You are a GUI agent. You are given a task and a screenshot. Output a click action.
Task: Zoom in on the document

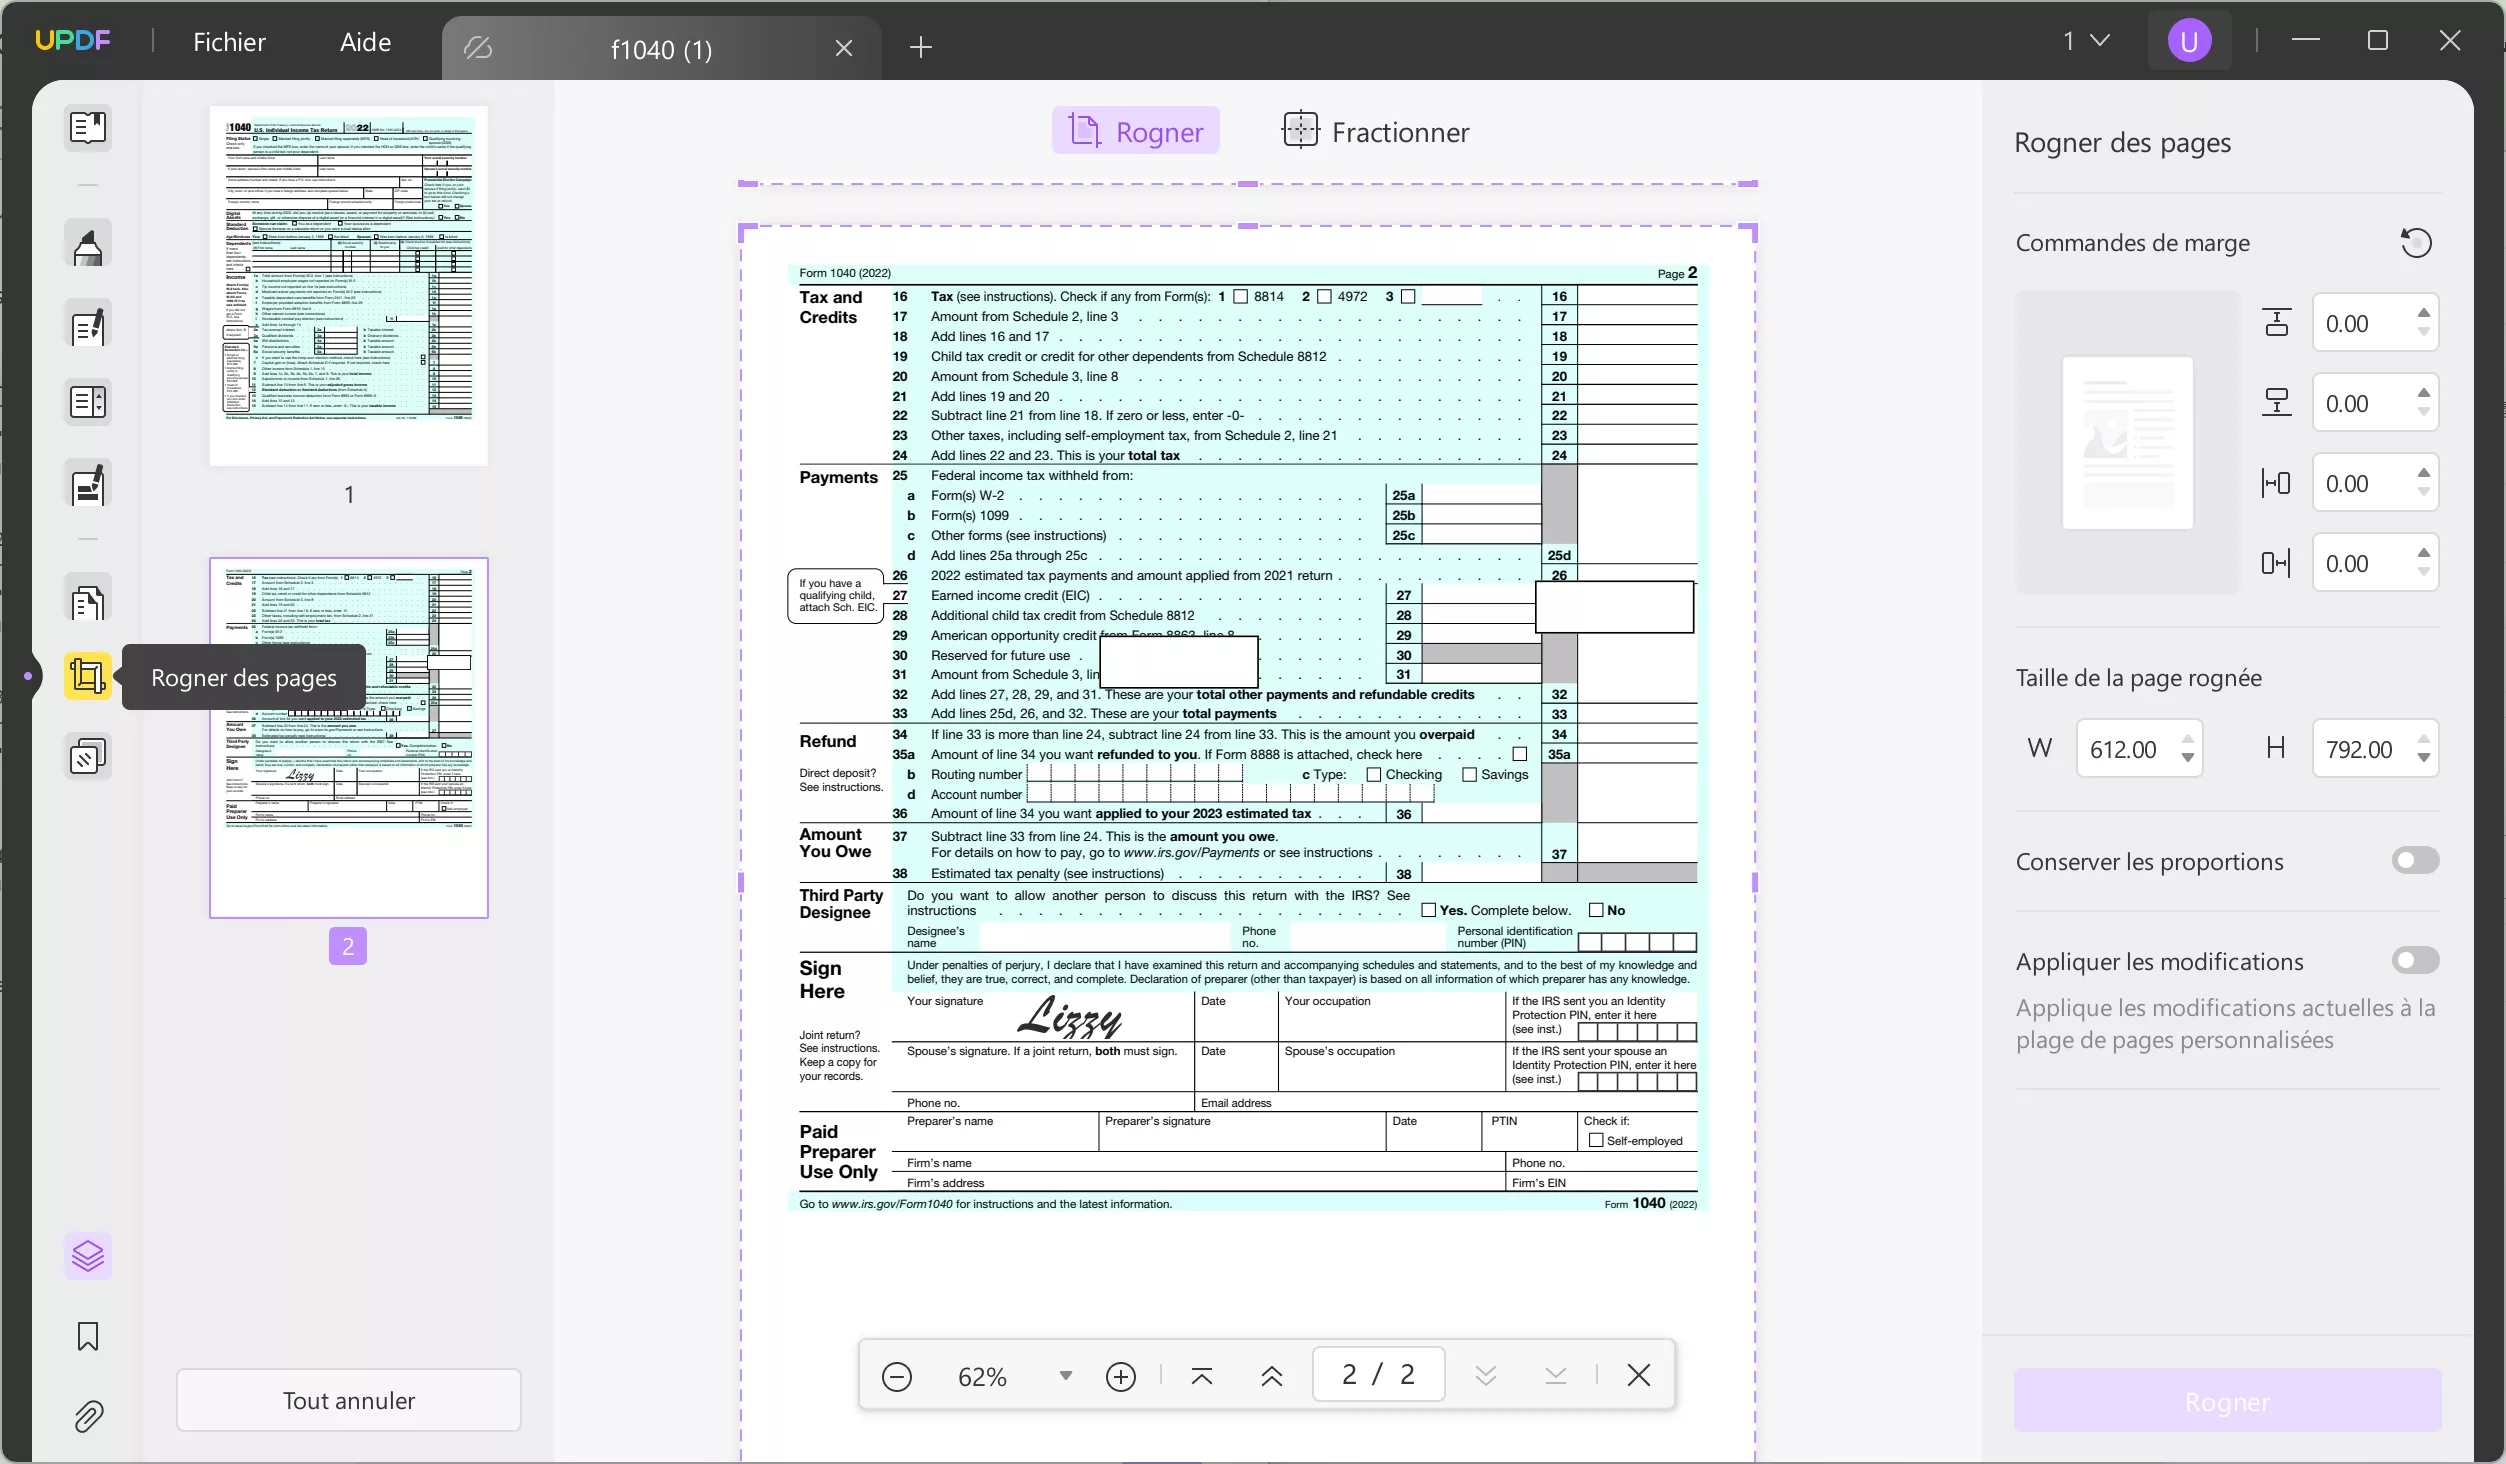pyautogui.click(x=1121, y=1375)
